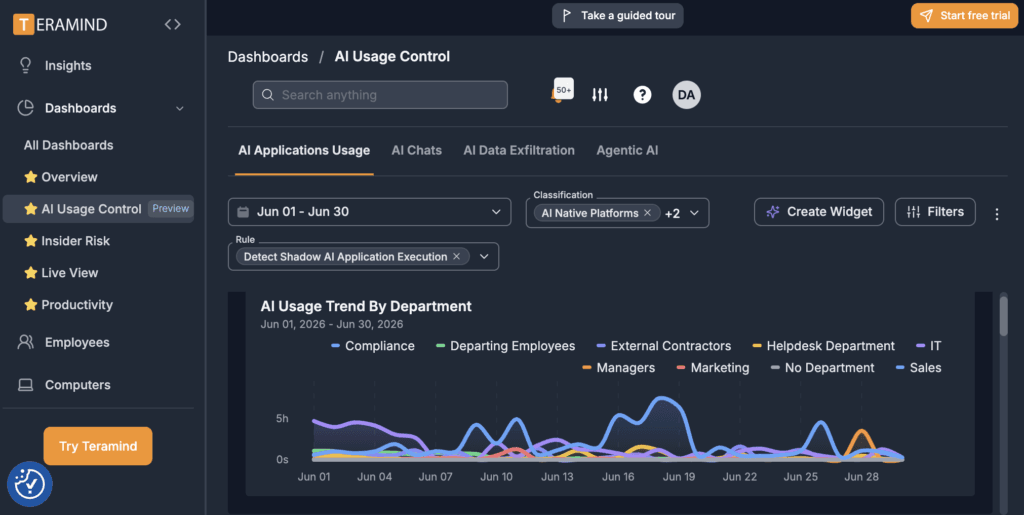This screenshot has height=515, width=1024.
Task: Toggle the IT legend series
Action: point(929,346)
